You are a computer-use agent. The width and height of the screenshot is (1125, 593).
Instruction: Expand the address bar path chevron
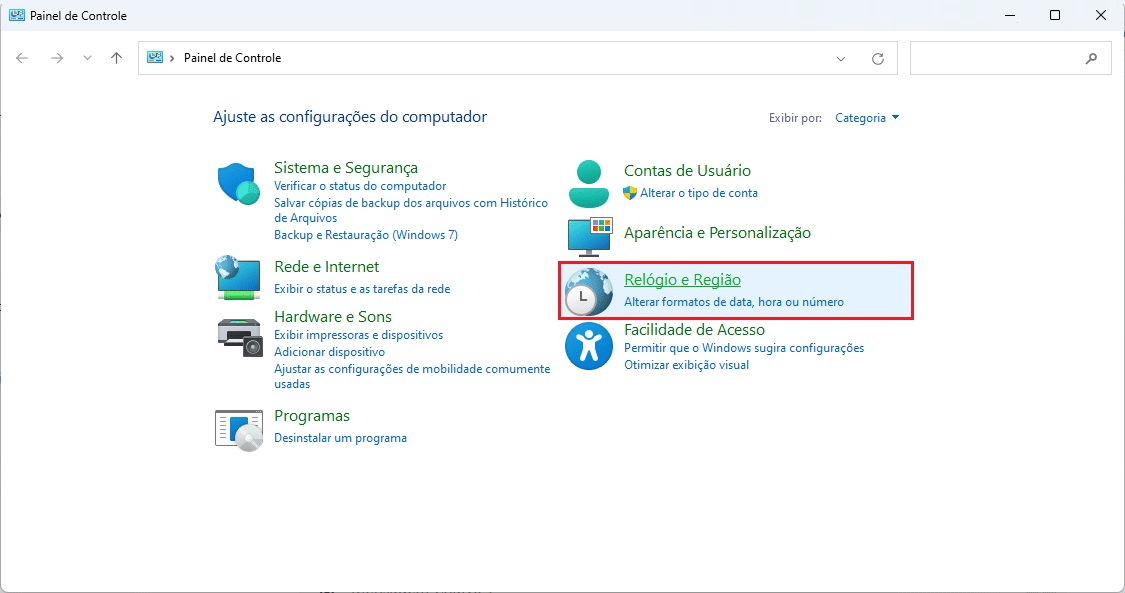[172, 58]
